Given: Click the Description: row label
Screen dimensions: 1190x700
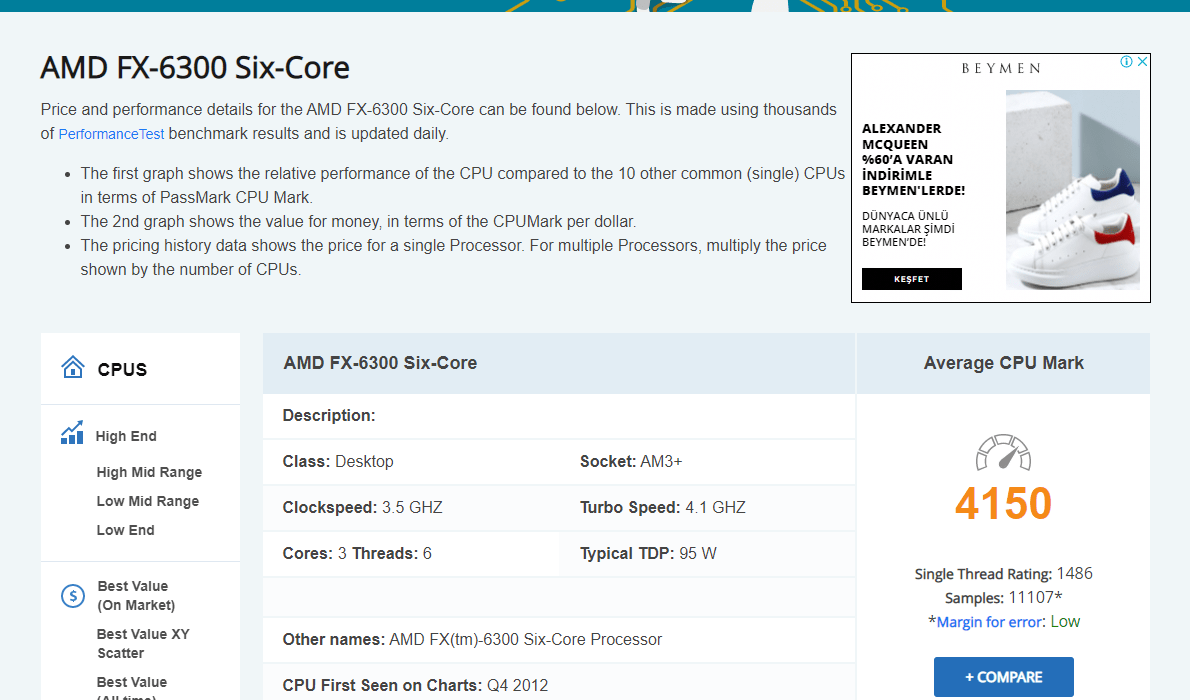Looking at the screenshot, I should [329, 415].
